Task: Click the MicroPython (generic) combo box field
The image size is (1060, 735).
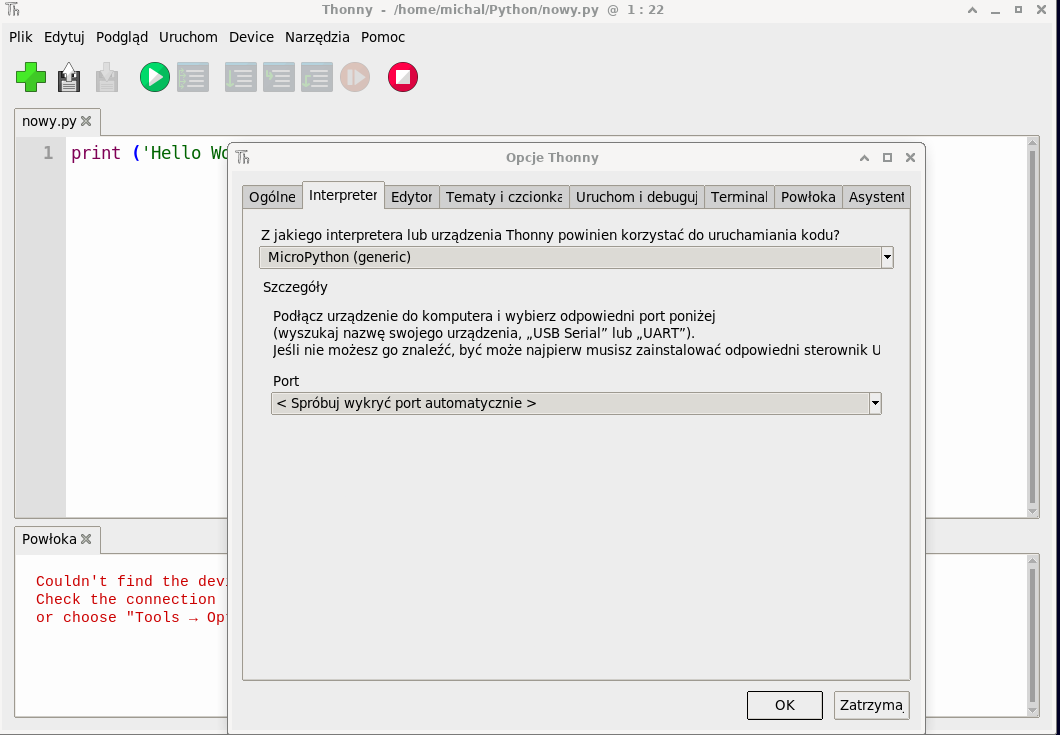Action: (x=577, y=258)
